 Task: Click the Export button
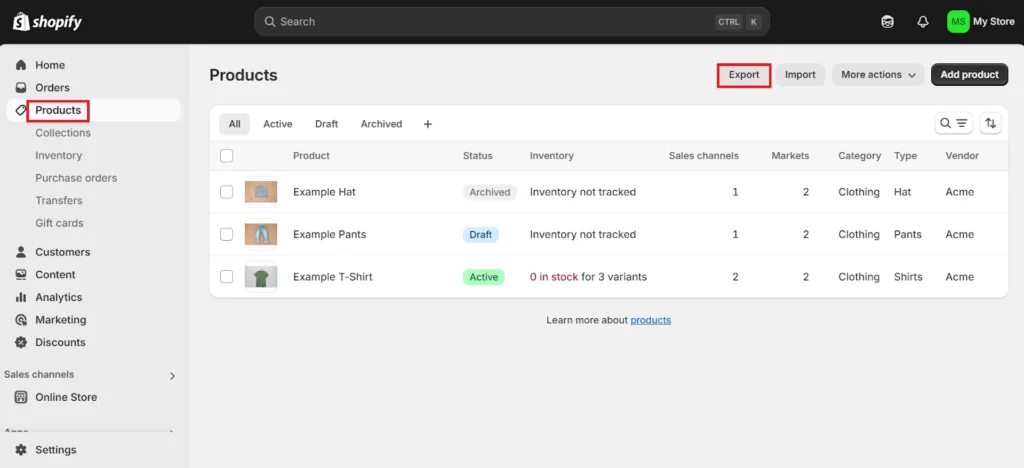click(x=744, y=75)
